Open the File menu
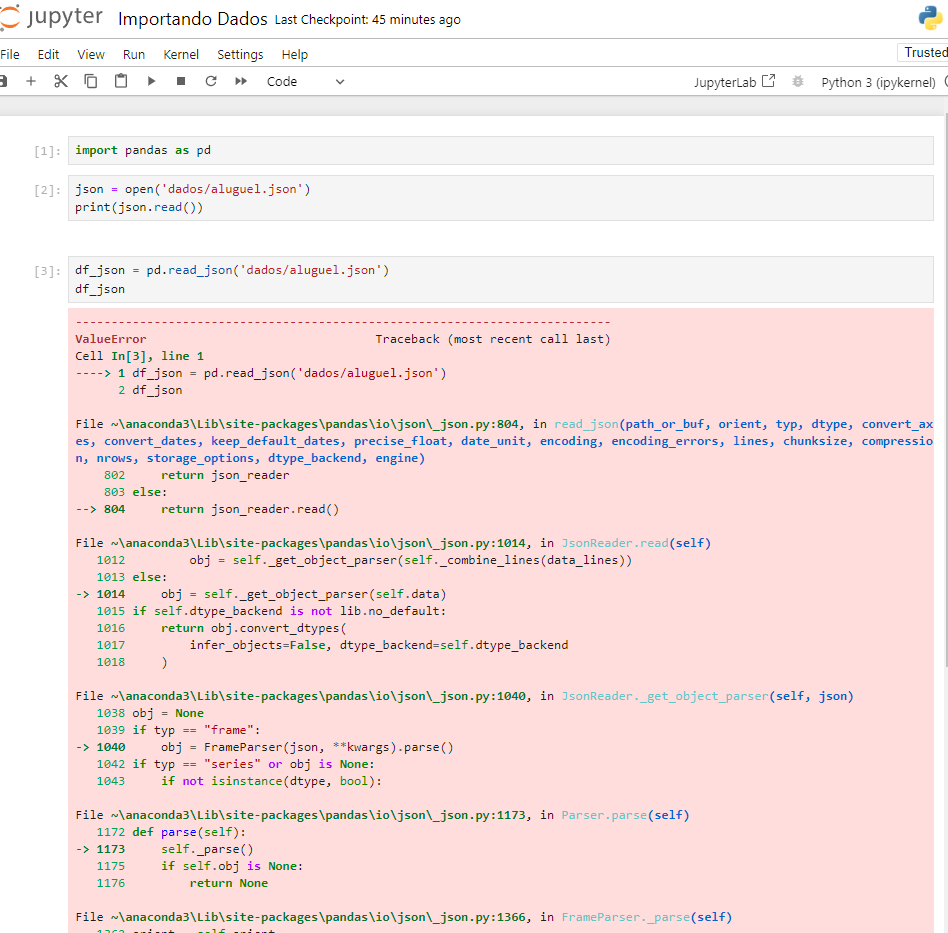The image size is (948, 933). pyautogui.click(x=10, y=54)
